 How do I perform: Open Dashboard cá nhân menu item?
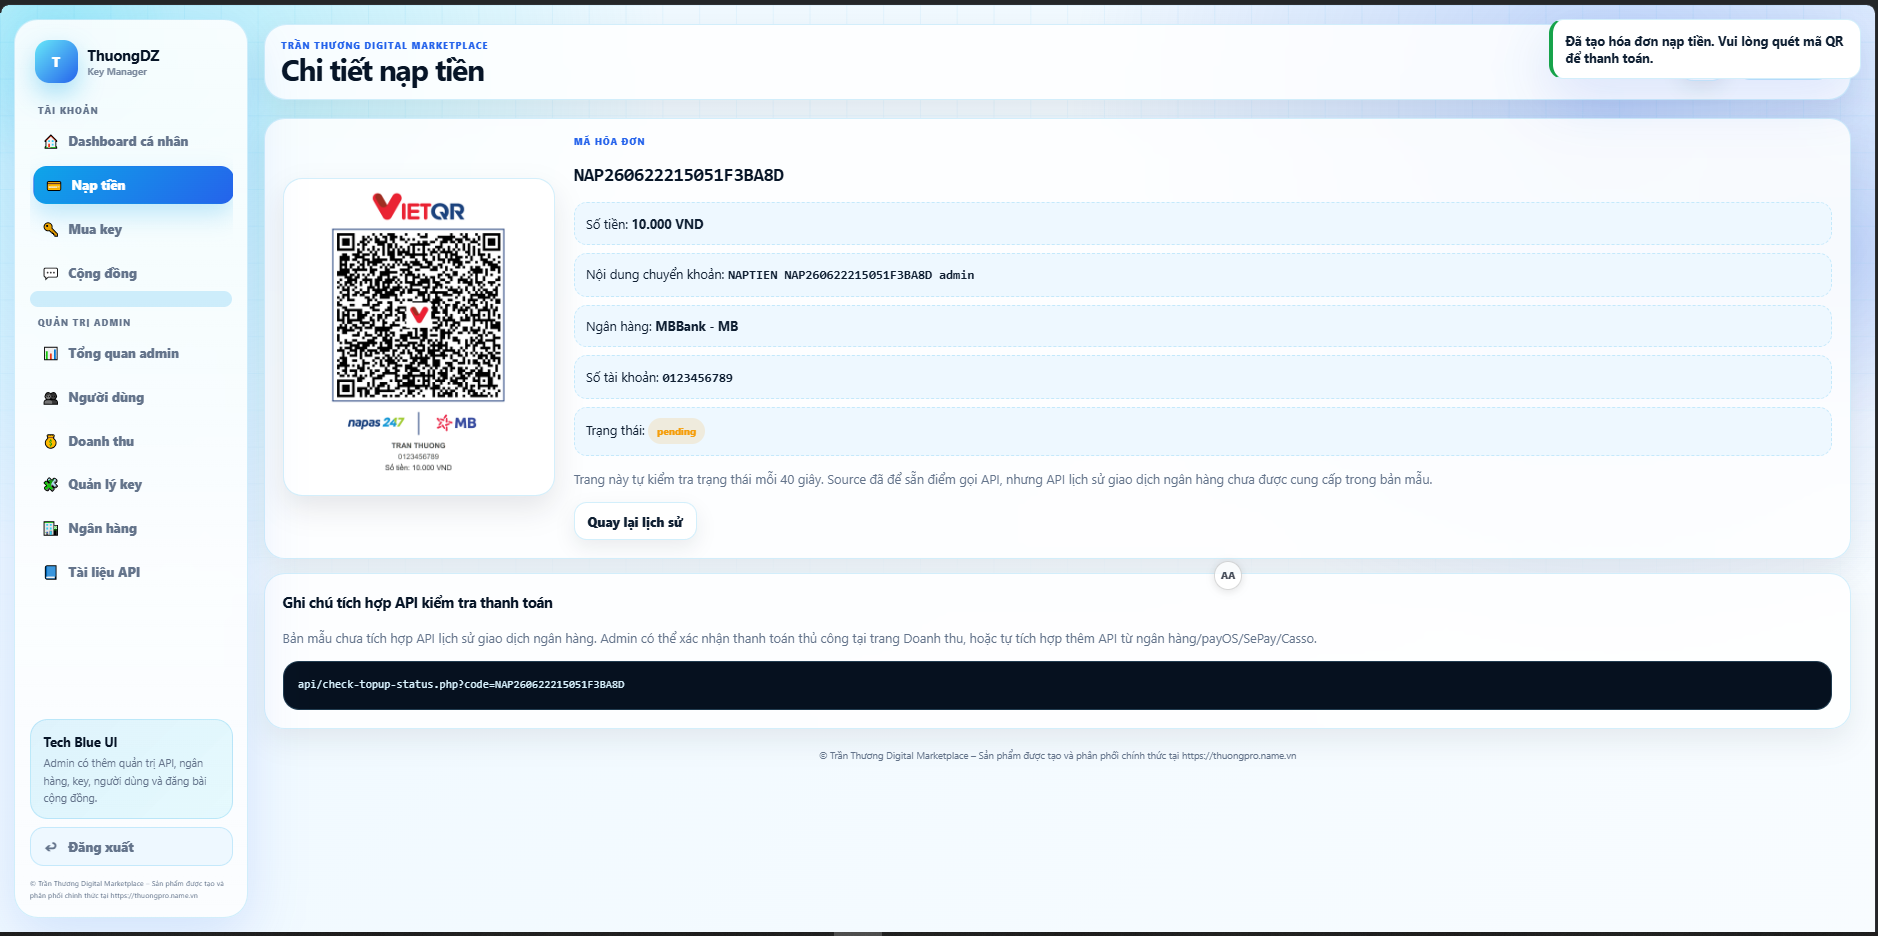point(133,142)
